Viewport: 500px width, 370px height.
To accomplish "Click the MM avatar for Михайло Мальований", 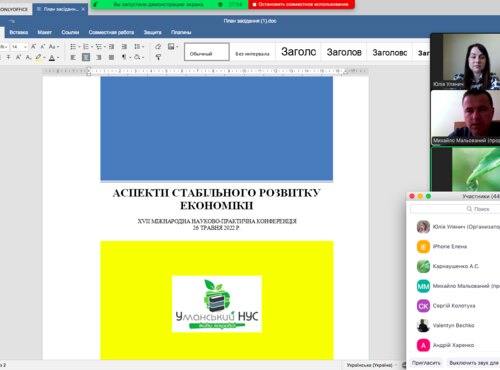I will (423, 286).
